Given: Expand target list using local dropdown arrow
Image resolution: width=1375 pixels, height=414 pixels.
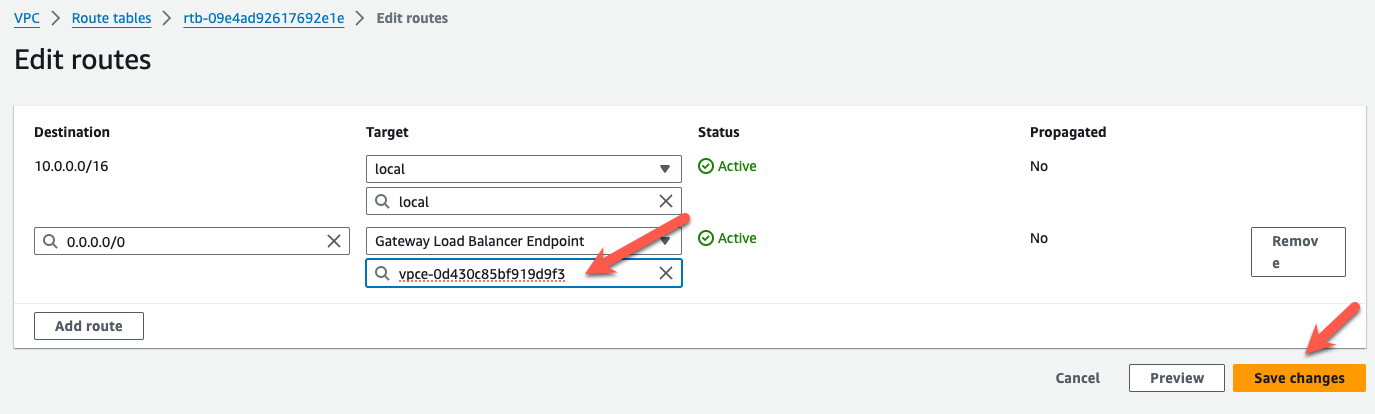Looking at the screenshot, I should tap(665, 169).
